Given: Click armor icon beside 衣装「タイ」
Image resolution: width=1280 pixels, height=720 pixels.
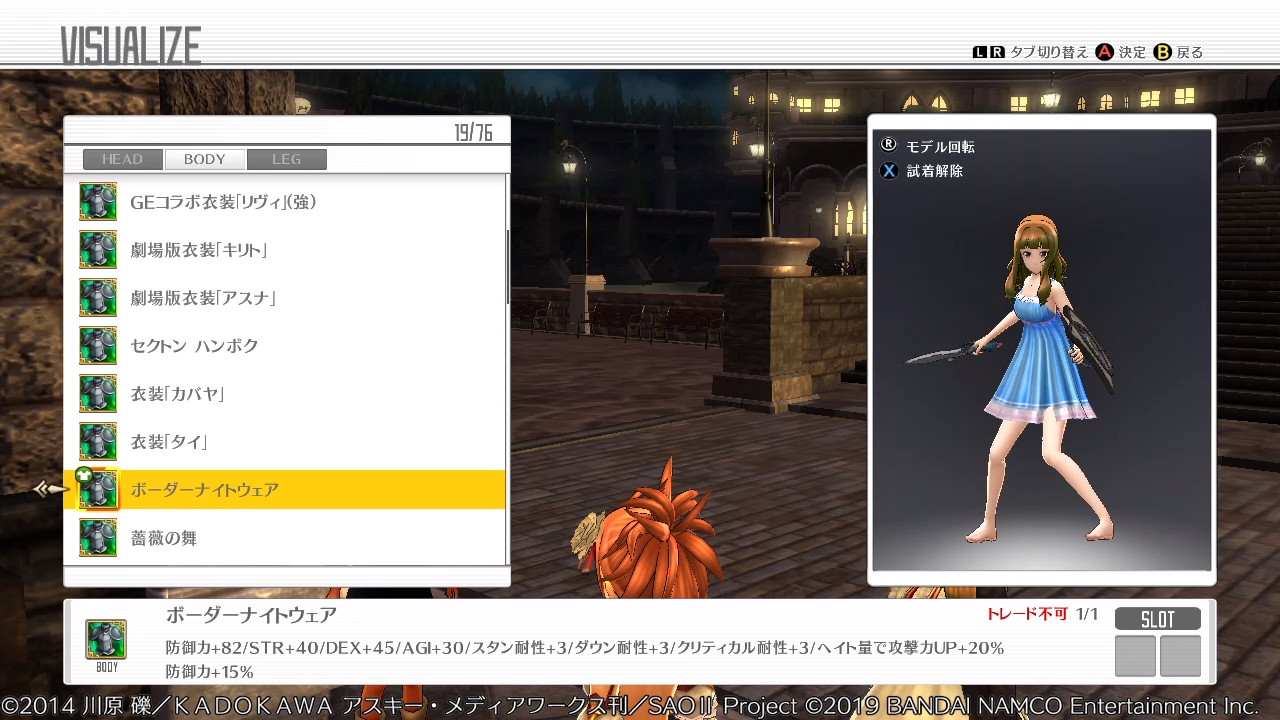Looking at the screenshot, I should pyautogui.click(x=98, y=442).
